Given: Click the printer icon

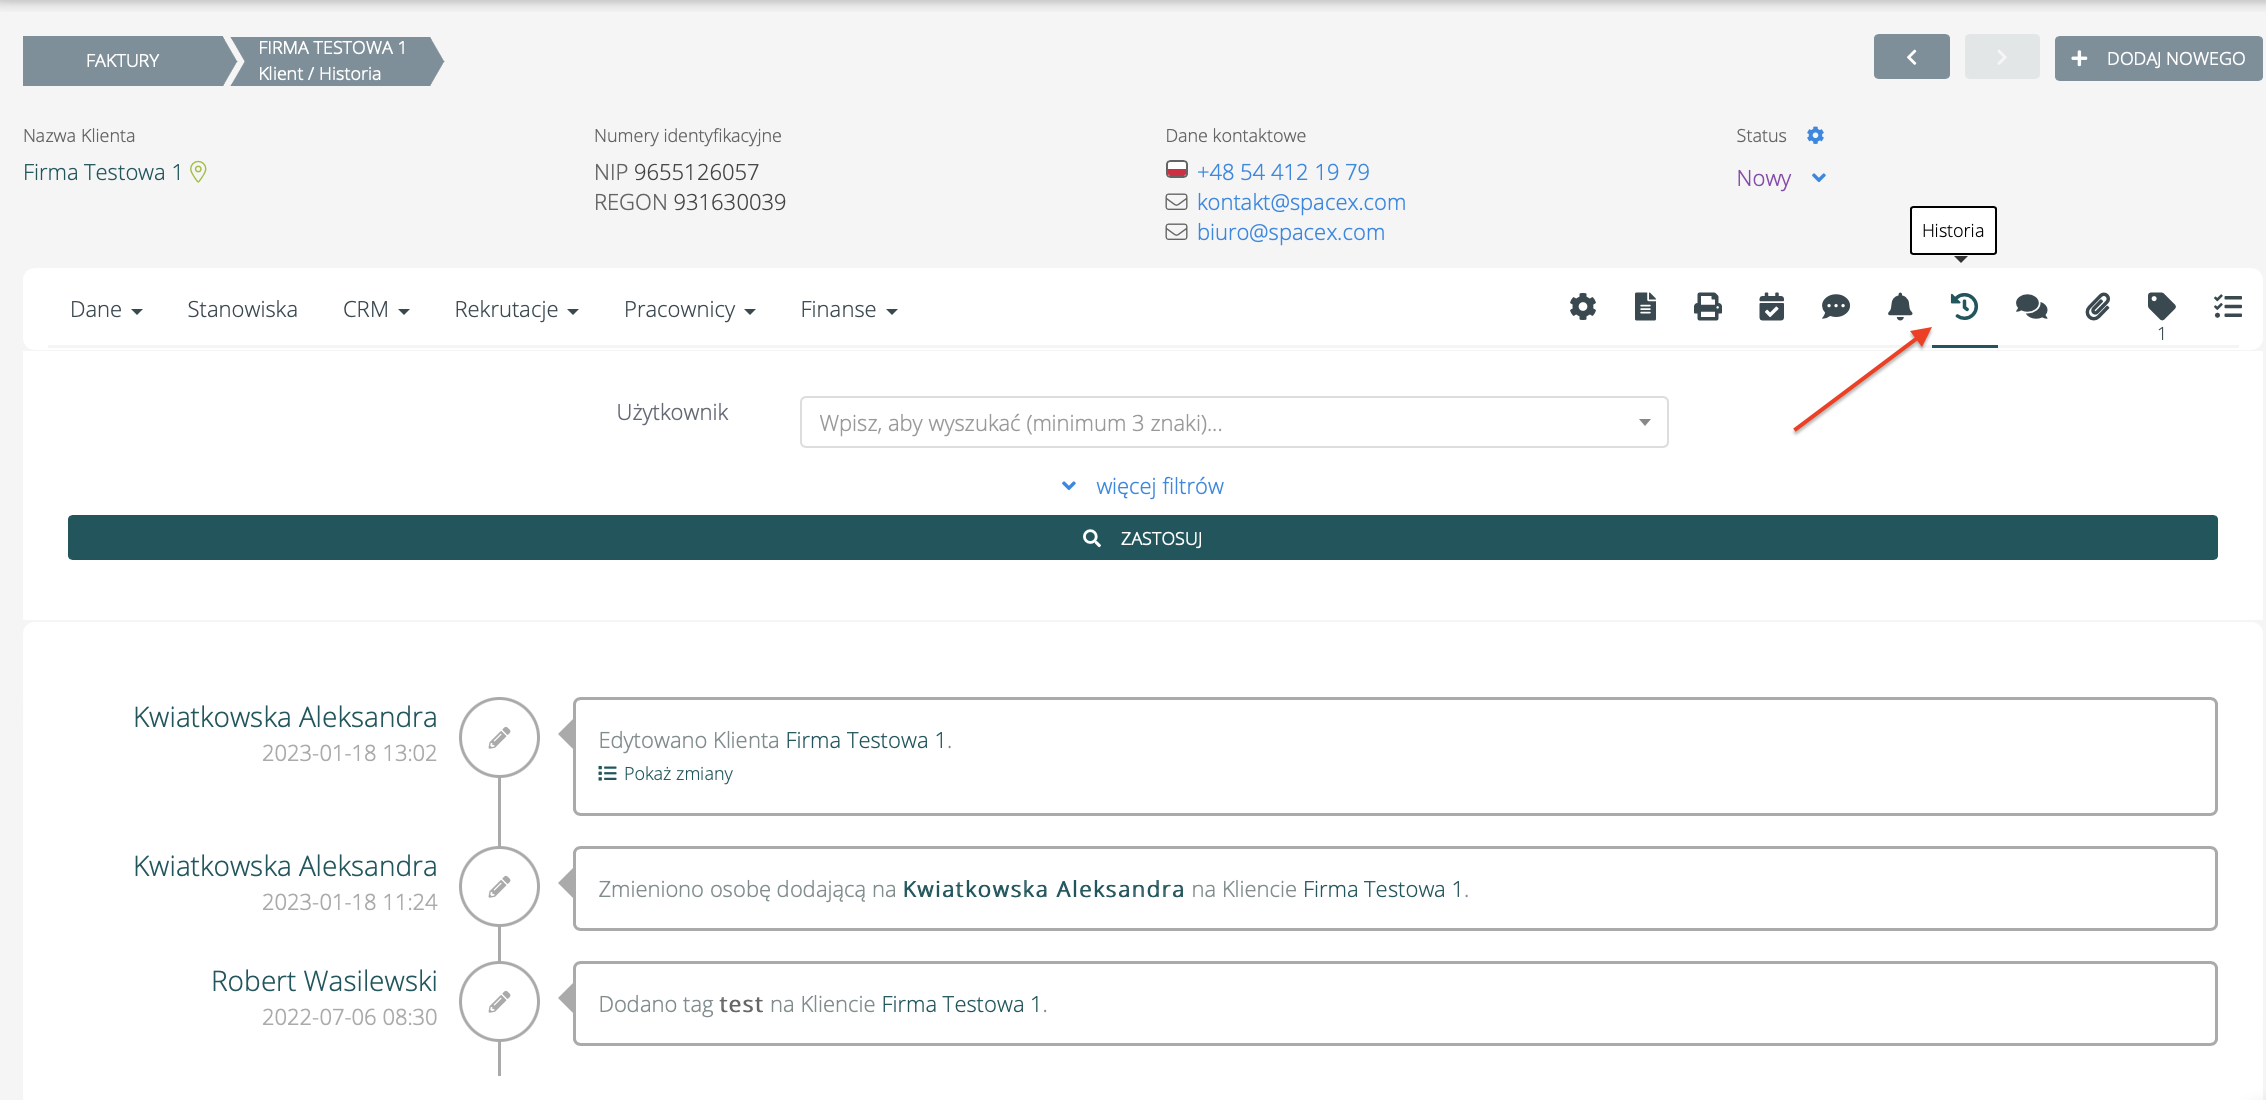Looking at the screenshot, I should (x=1708, y=307).
